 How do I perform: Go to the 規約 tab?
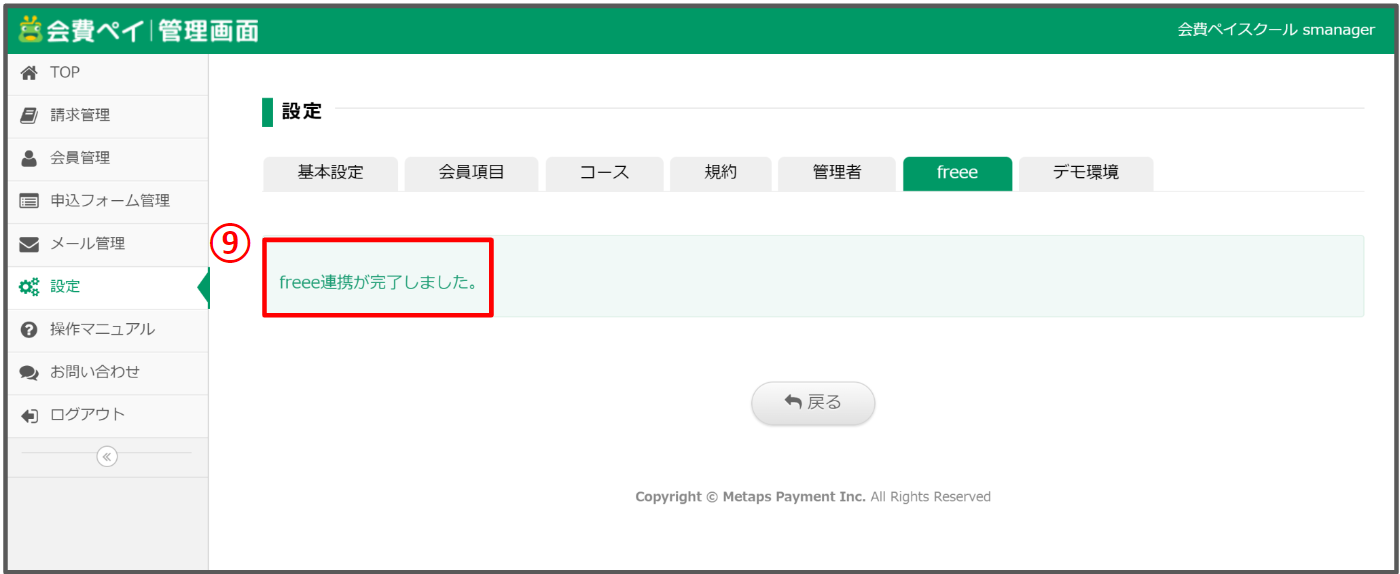click(x=720, y=173)
